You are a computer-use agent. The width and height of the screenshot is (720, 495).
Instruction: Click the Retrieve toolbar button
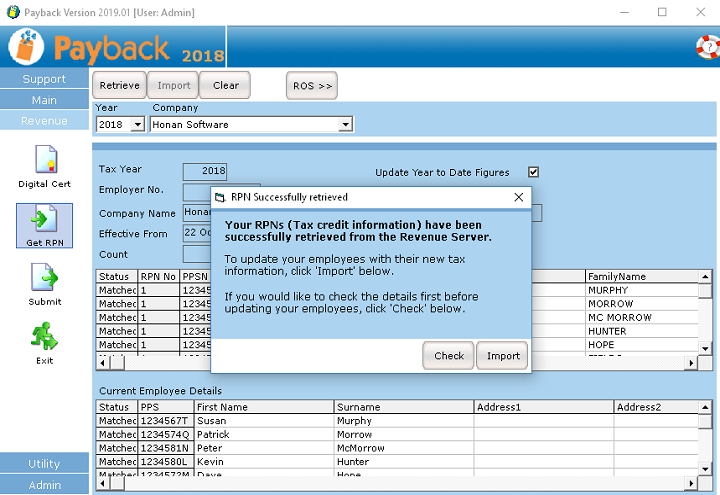click(x=120, y=85)
